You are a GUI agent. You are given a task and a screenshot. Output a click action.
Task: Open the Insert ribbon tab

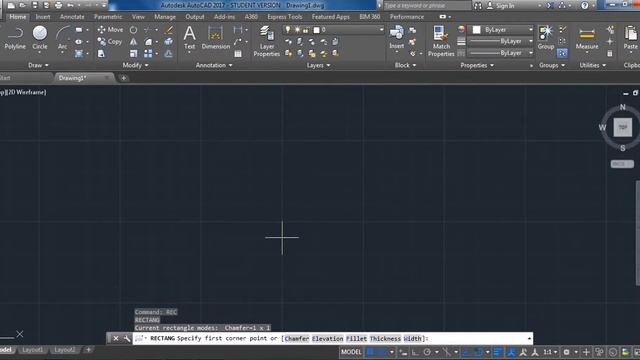[43, 17]
